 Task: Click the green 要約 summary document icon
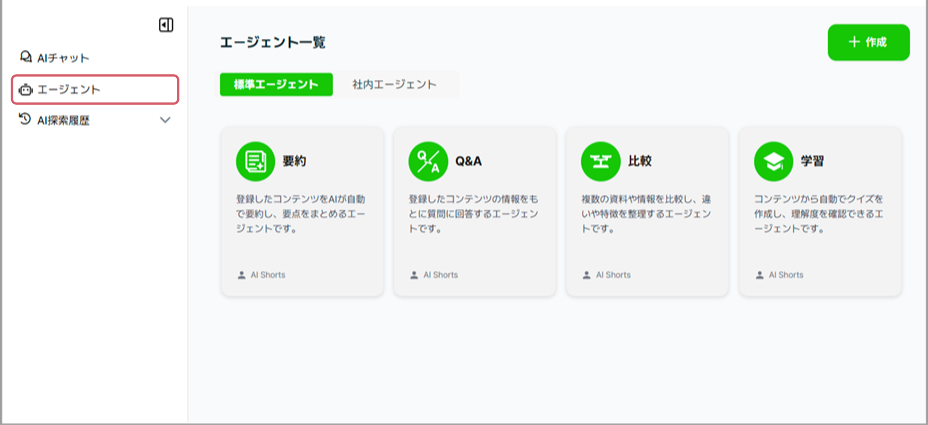point(255,161)
